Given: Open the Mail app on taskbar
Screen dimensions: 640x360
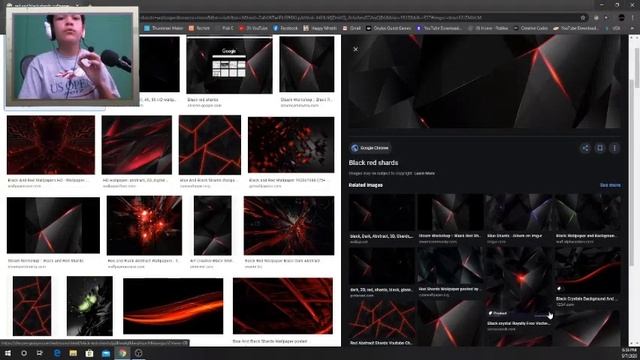Looking at the screenshot, I should pos(106,353).
